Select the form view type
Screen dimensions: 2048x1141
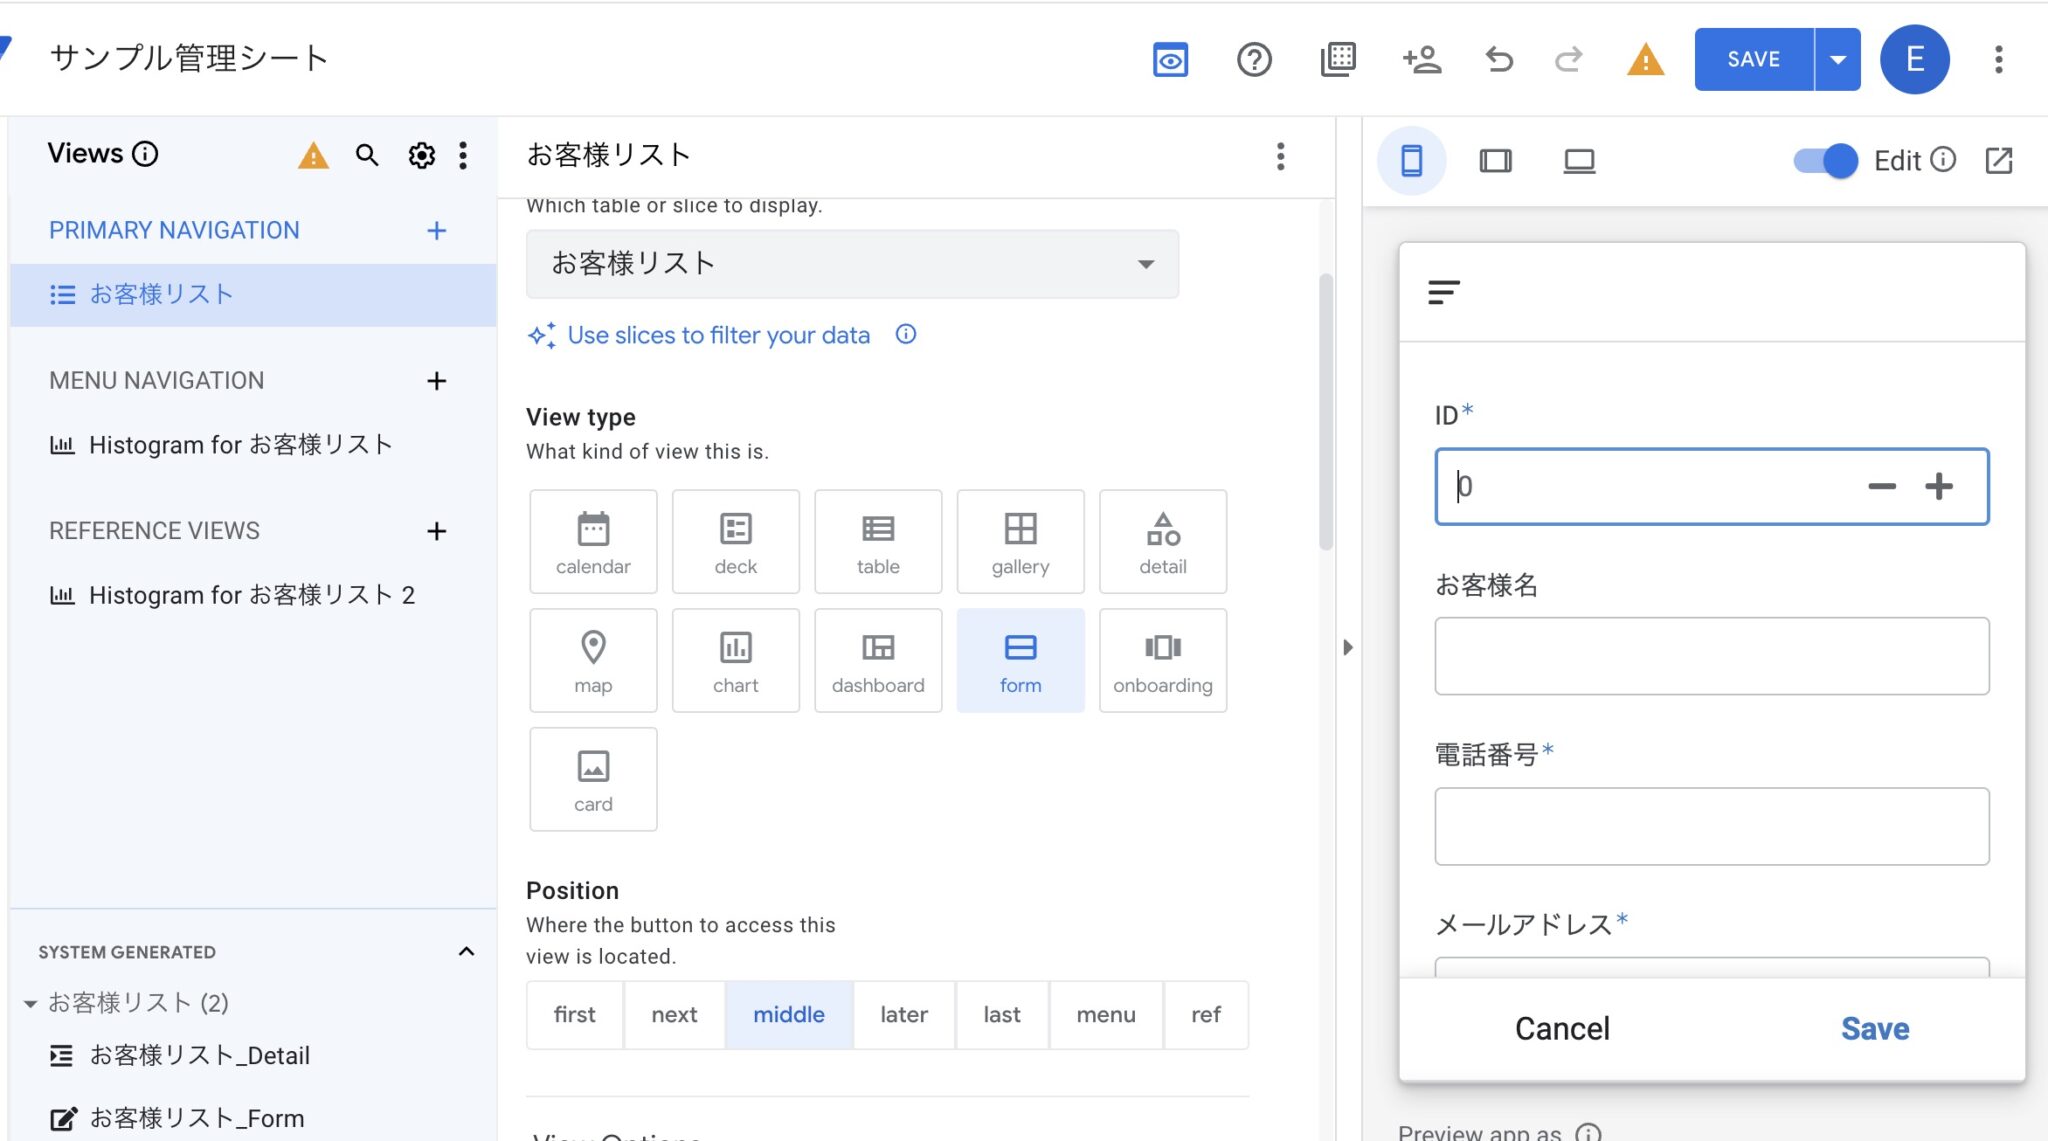click(x=1020, y=660)
